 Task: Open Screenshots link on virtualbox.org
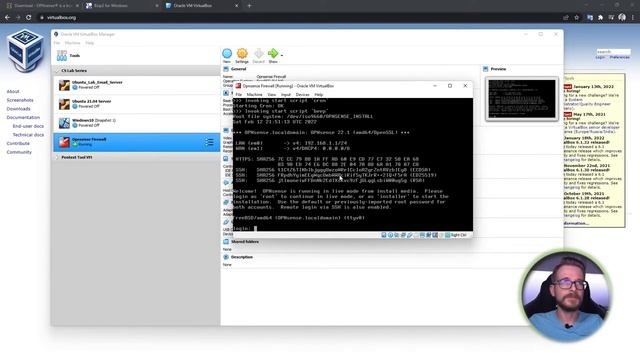point(20,100)
